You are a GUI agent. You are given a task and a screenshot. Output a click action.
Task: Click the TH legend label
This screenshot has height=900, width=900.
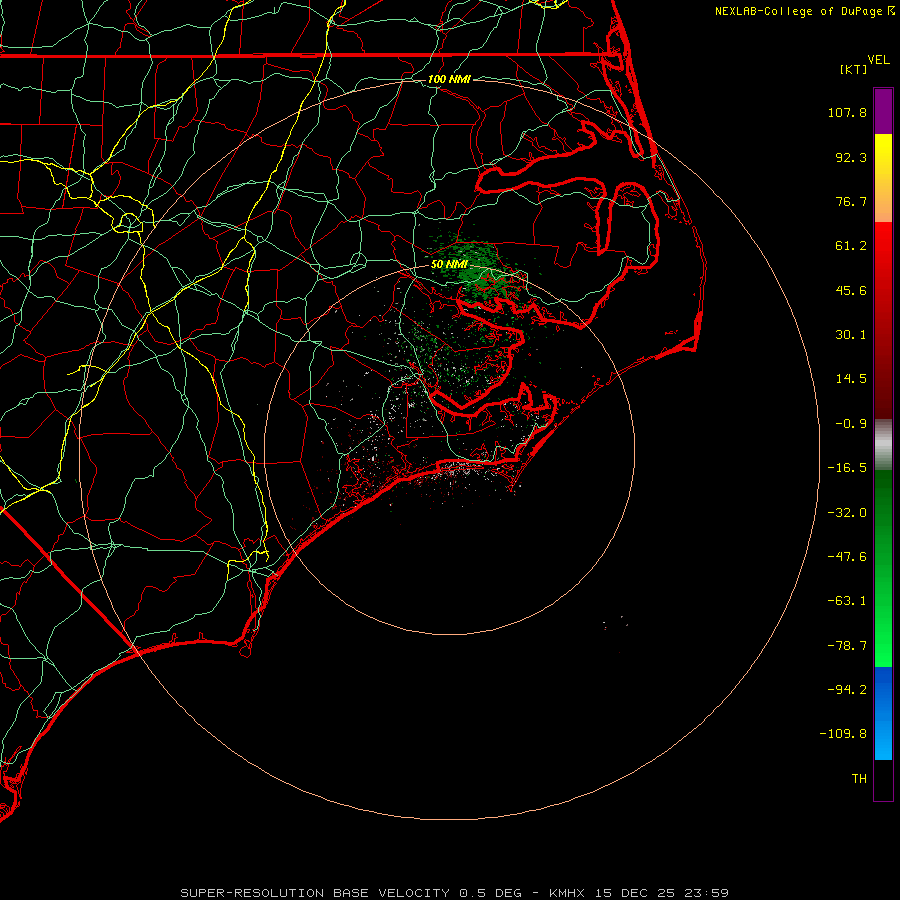(859, 779)
